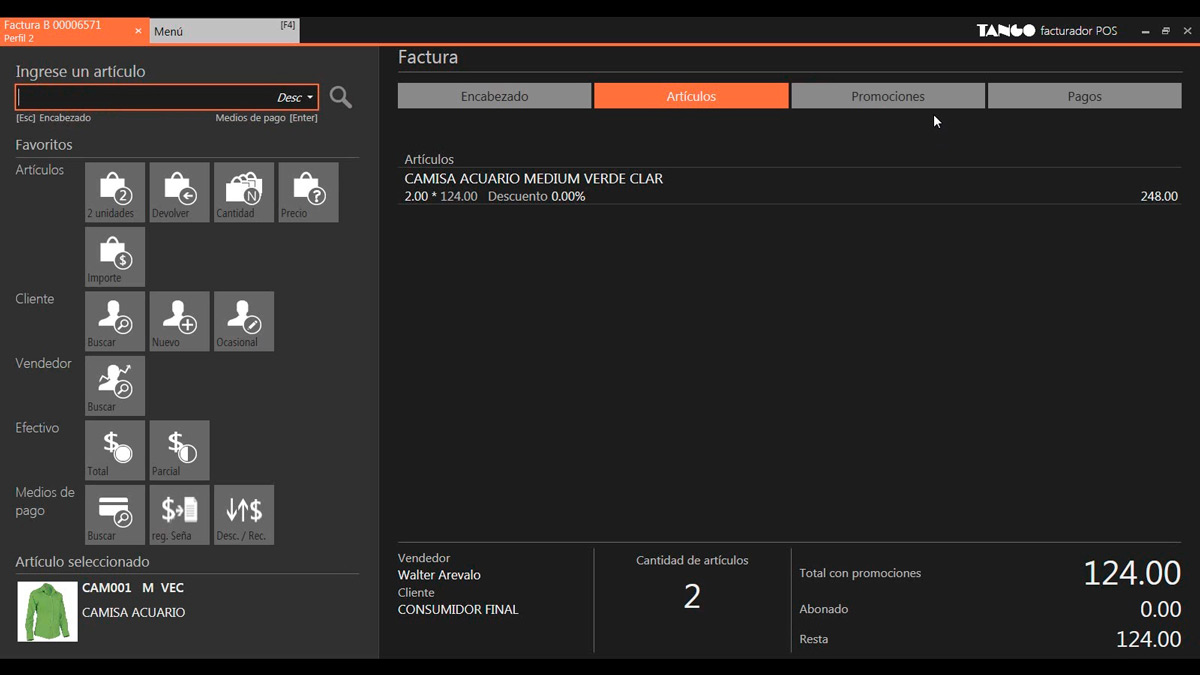Select Parcial cash payment icon
Image resolution: width=1200 pixels, height=675 pixels.
(179, 450)
